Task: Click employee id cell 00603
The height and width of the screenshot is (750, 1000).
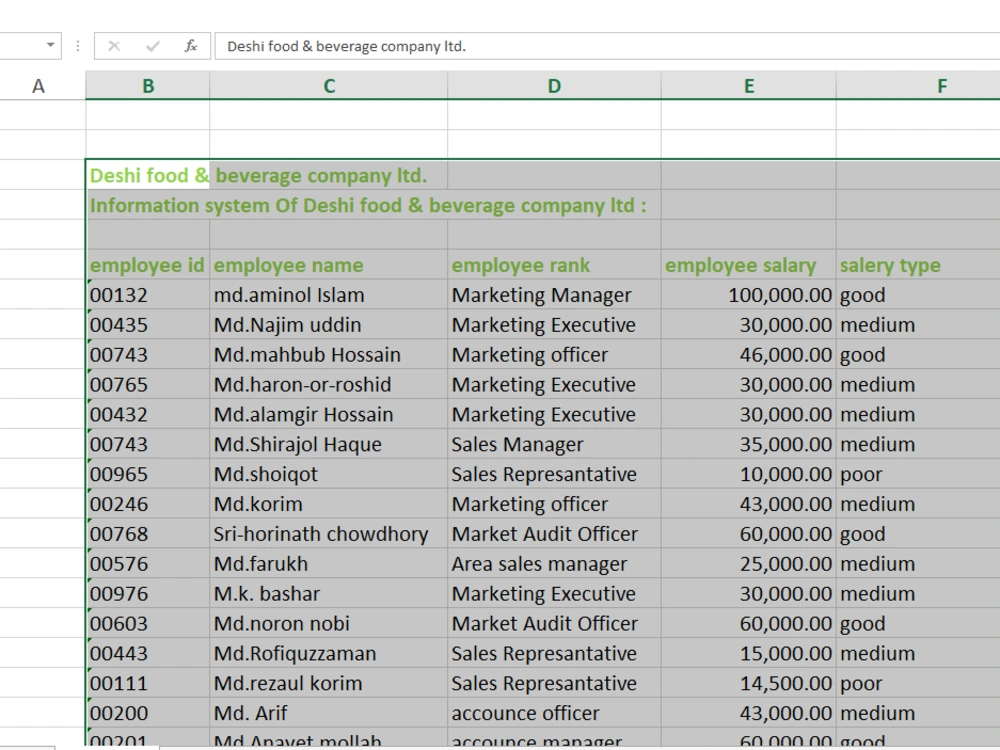Action: pyautogui.click(x=148, y=623)
